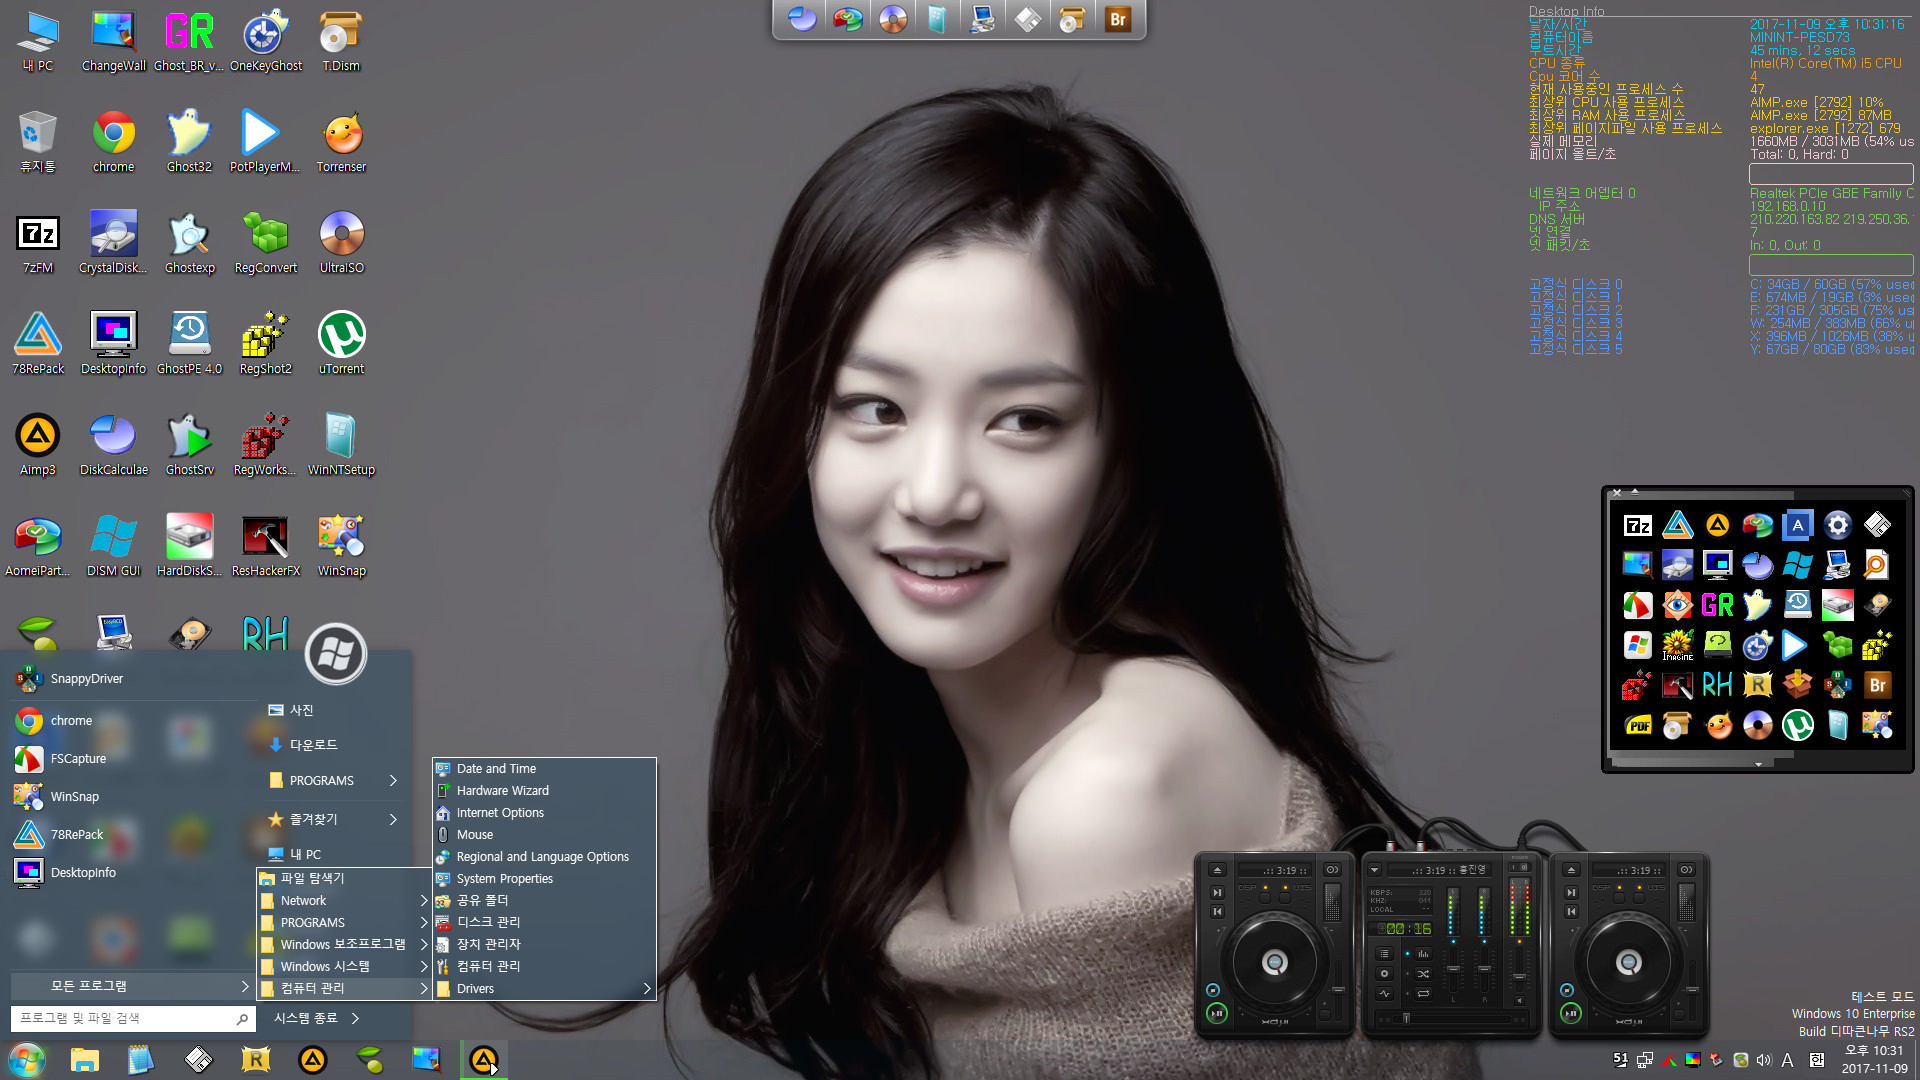1920x1080 pixels.
Task: Toggle record button in AIMP mixer
Action: [1384, 973]
